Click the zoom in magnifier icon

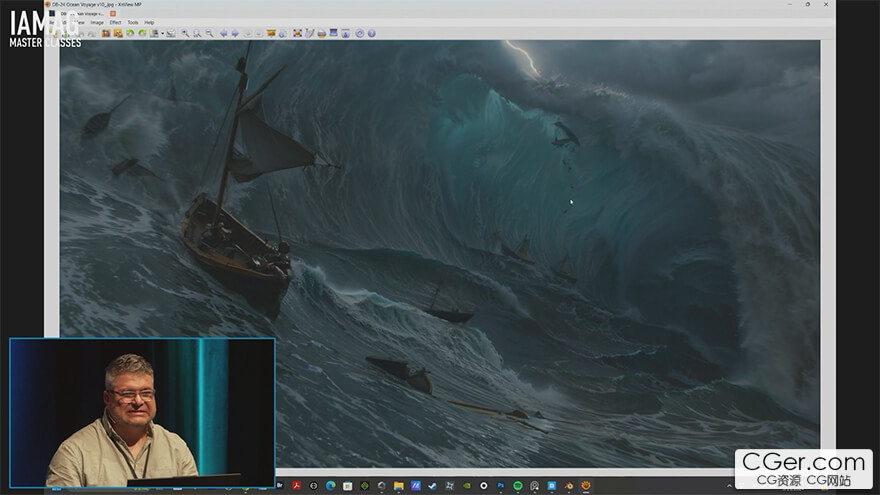click(186, 33)
